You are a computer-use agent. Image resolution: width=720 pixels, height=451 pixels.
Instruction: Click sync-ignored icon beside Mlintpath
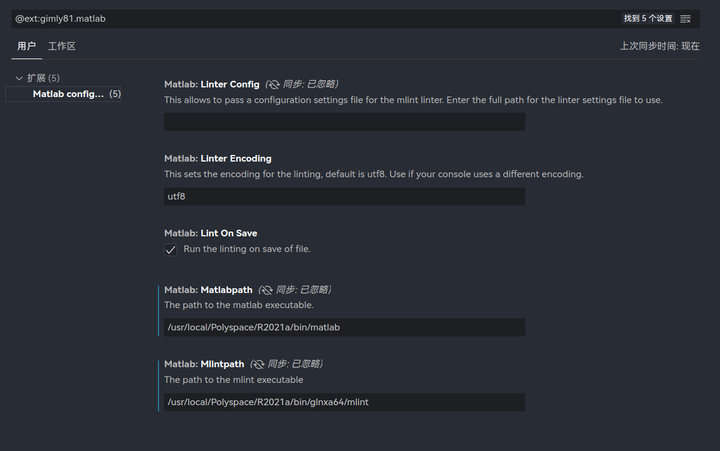click(260, 364)
